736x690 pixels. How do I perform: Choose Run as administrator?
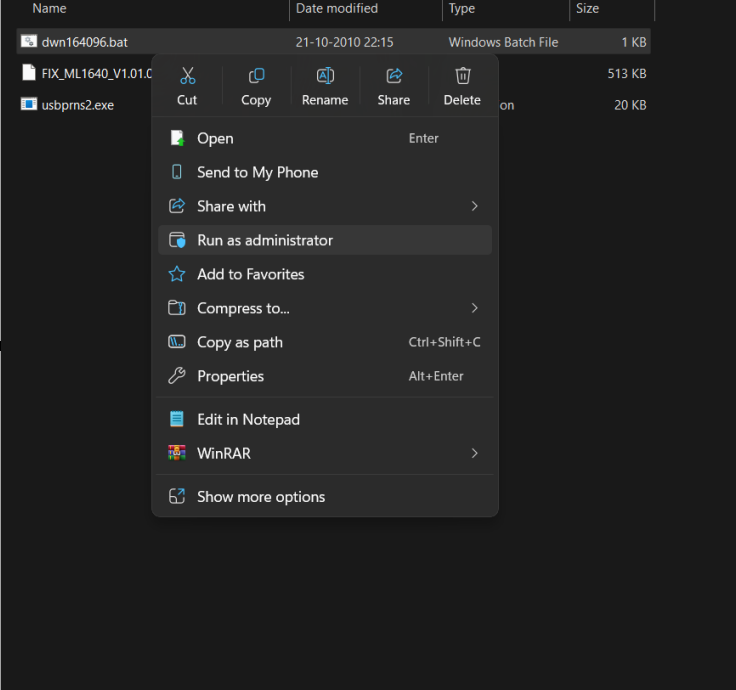(265, 240)
